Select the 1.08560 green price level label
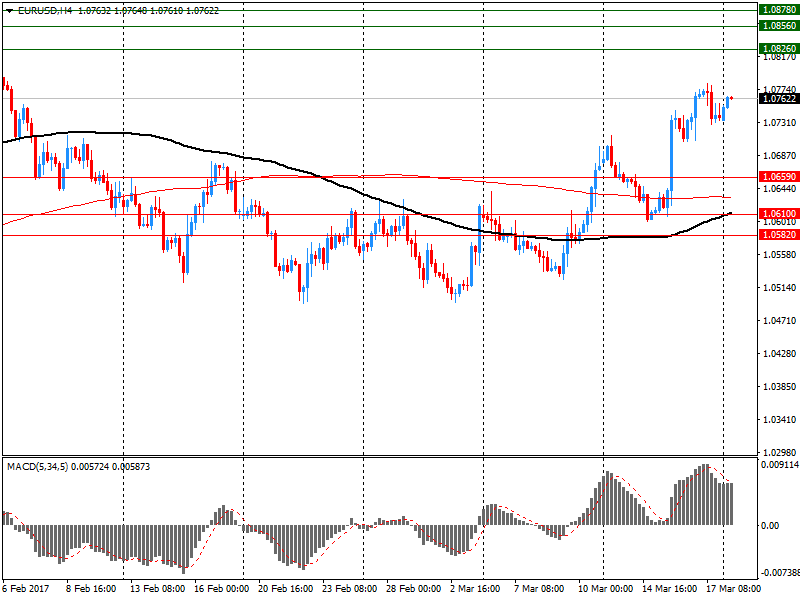The height and width of the screenshot is (600, 800). [x=779, y=26]
